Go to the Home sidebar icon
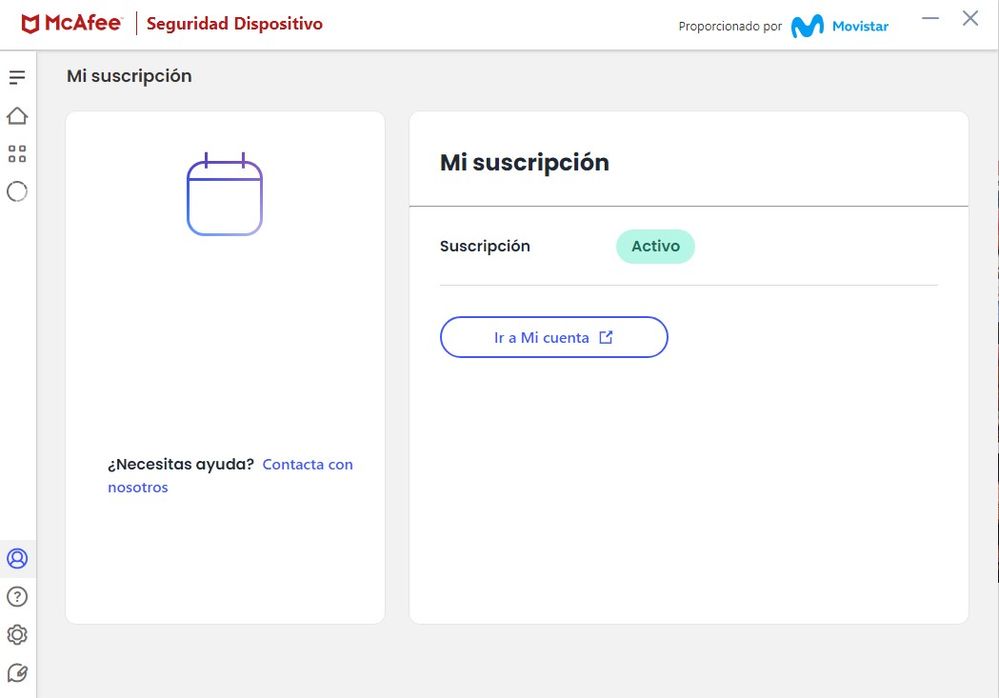Image resolution: width=999 pixels, height=698 pixels. click(x=17, y=116)
